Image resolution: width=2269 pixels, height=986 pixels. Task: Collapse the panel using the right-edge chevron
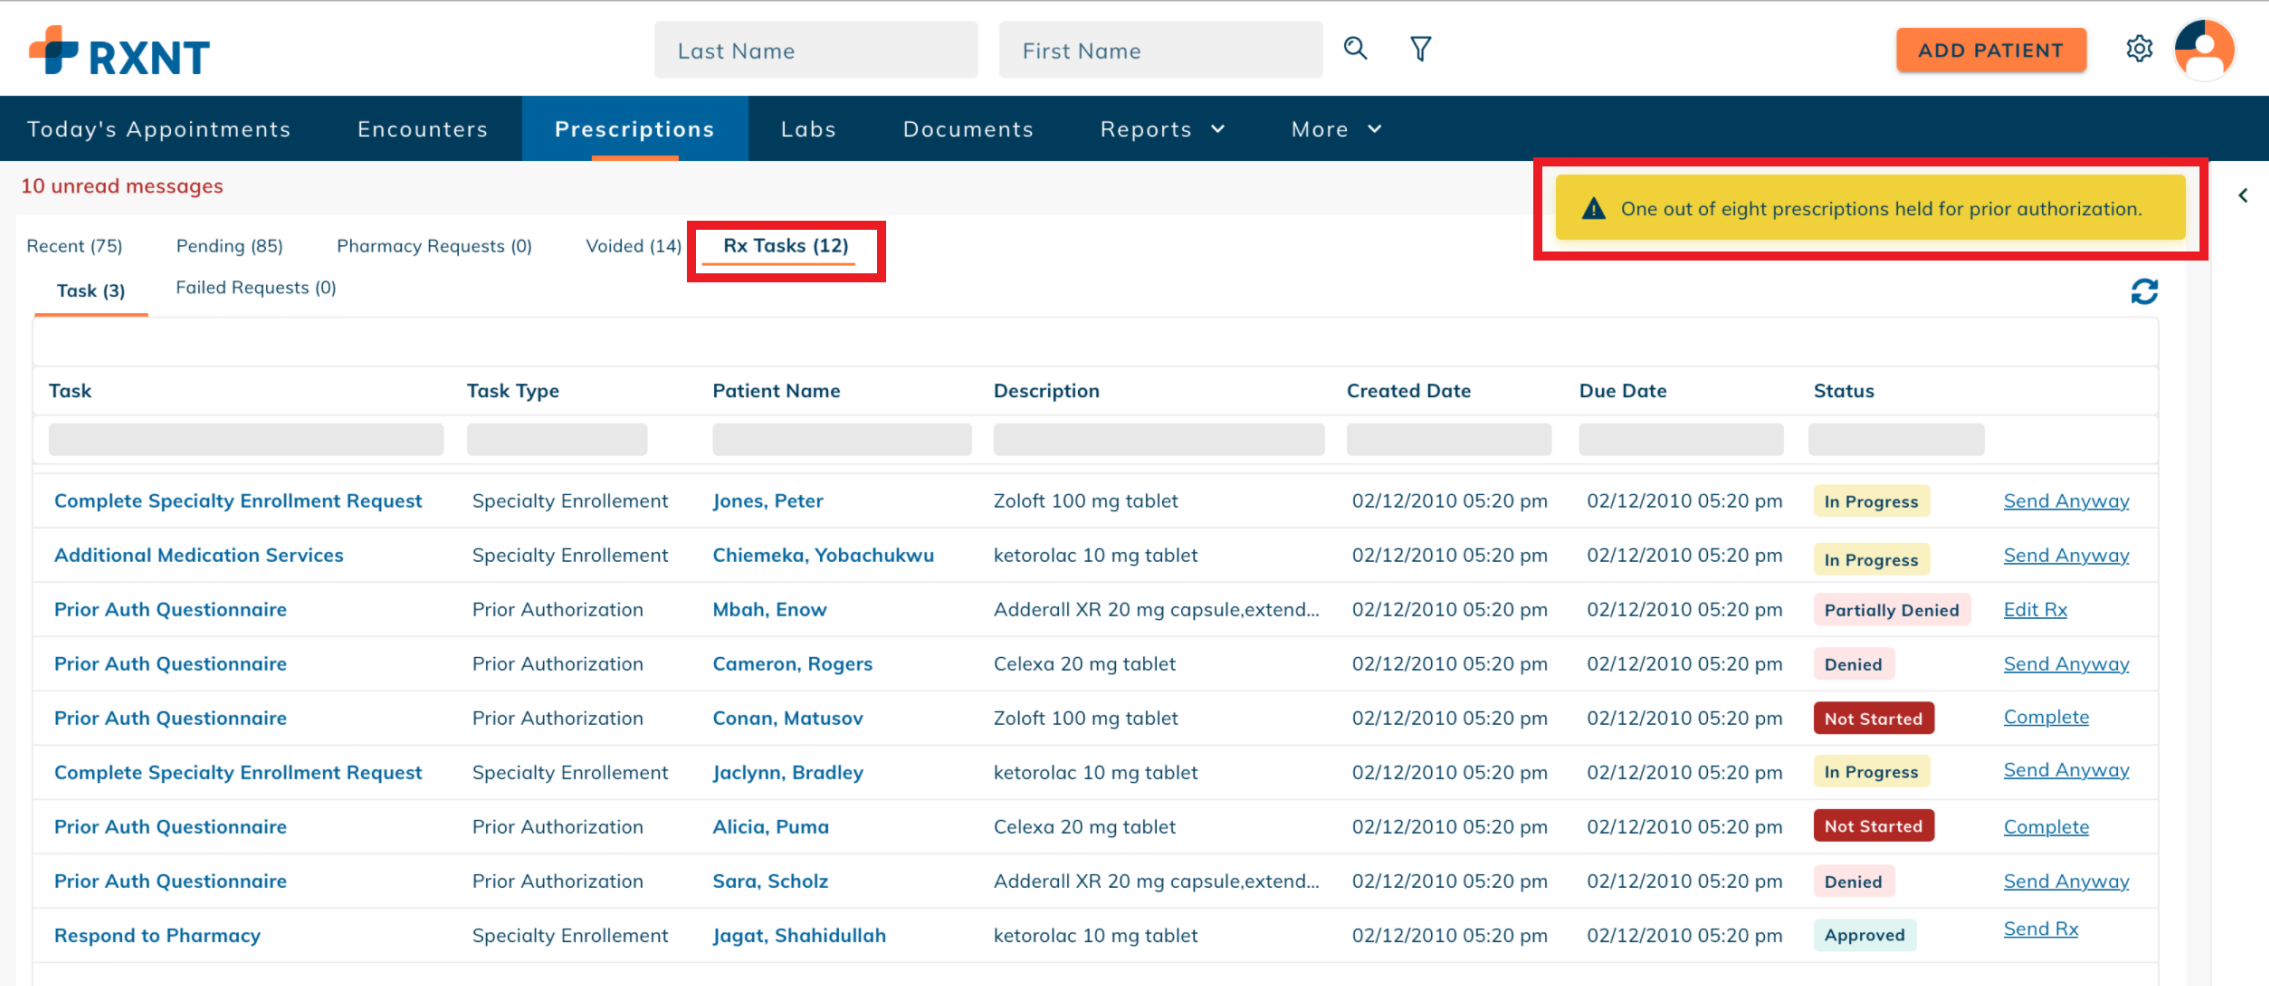2243,196
